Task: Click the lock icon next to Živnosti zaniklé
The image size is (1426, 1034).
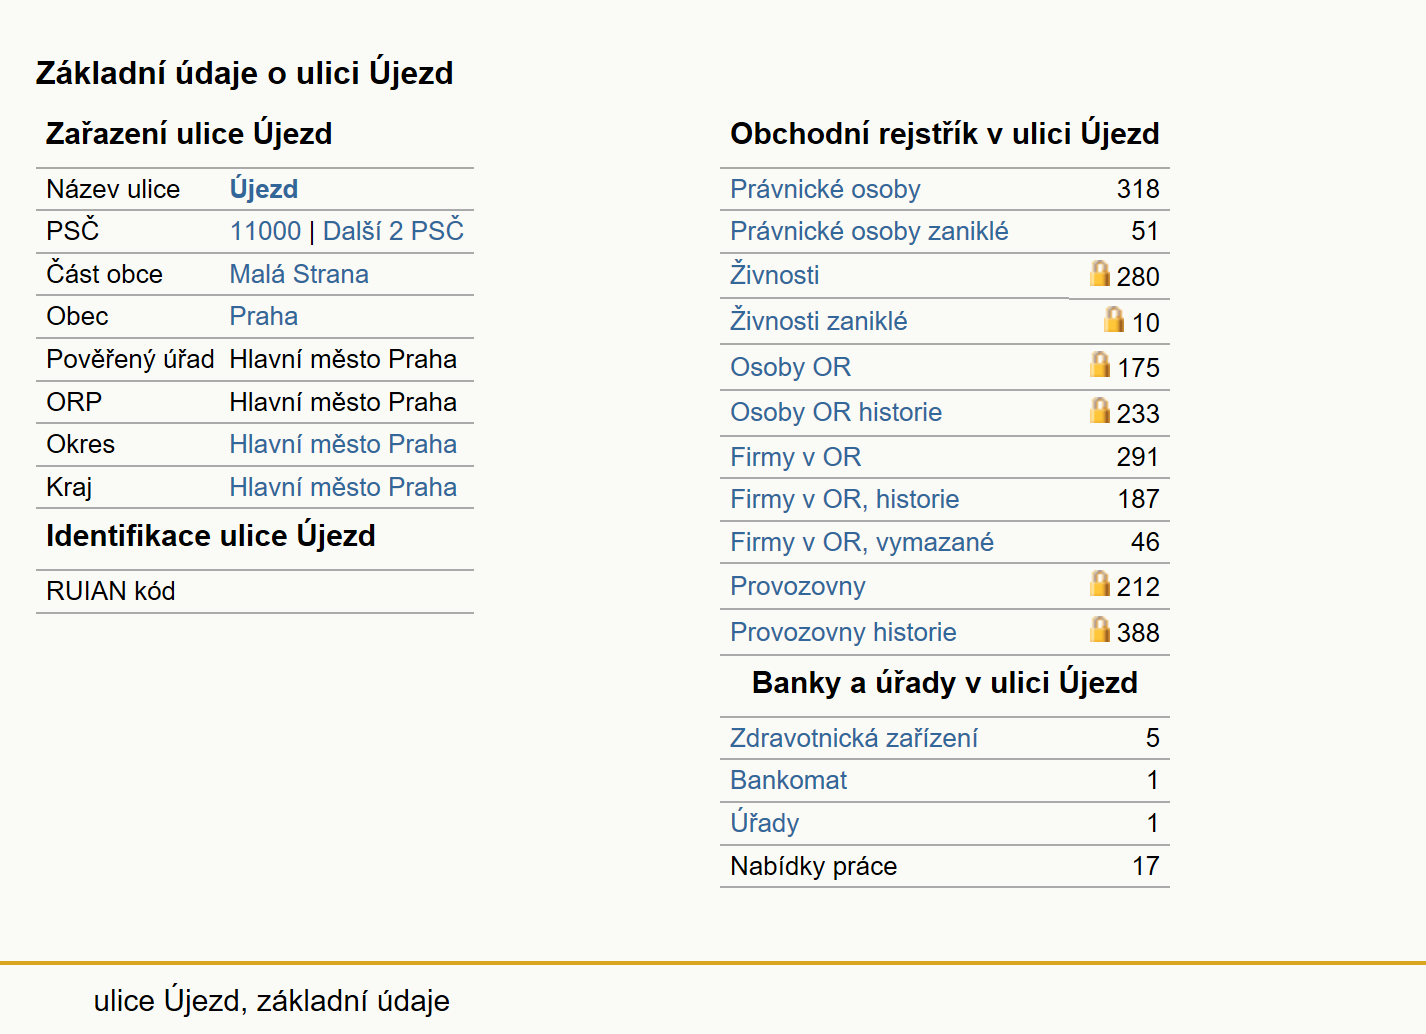Action: coord(1114,319)
